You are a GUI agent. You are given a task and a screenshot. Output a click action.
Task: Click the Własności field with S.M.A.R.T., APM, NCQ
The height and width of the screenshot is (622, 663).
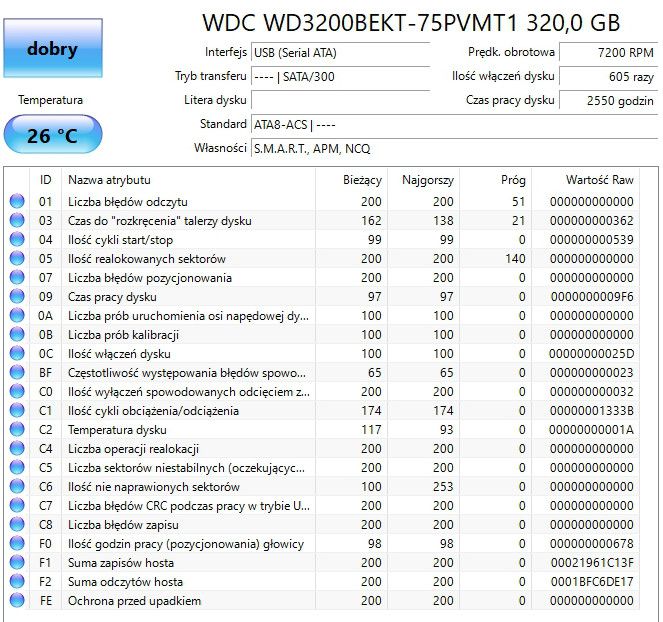[455, 148]
